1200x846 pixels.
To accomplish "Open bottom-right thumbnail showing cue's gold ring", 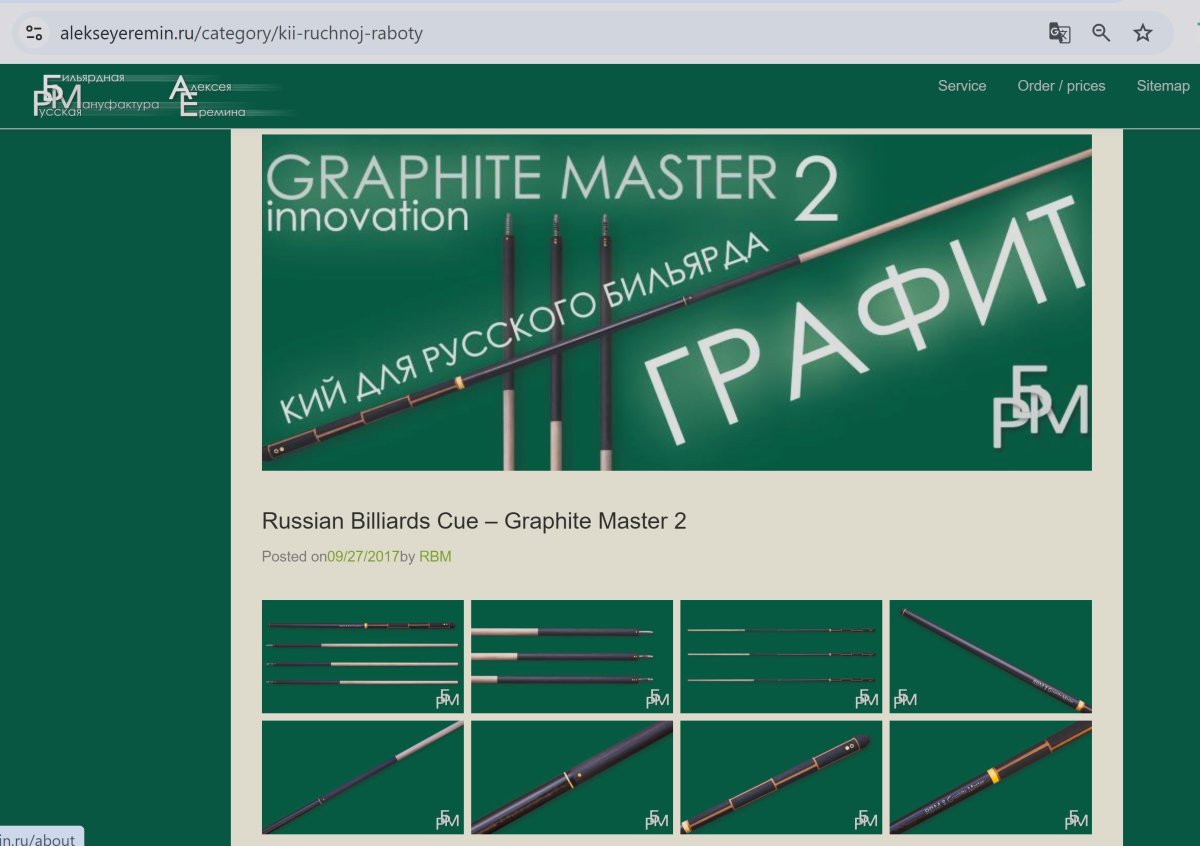I will pyautogui.click(x=990, y=777).
